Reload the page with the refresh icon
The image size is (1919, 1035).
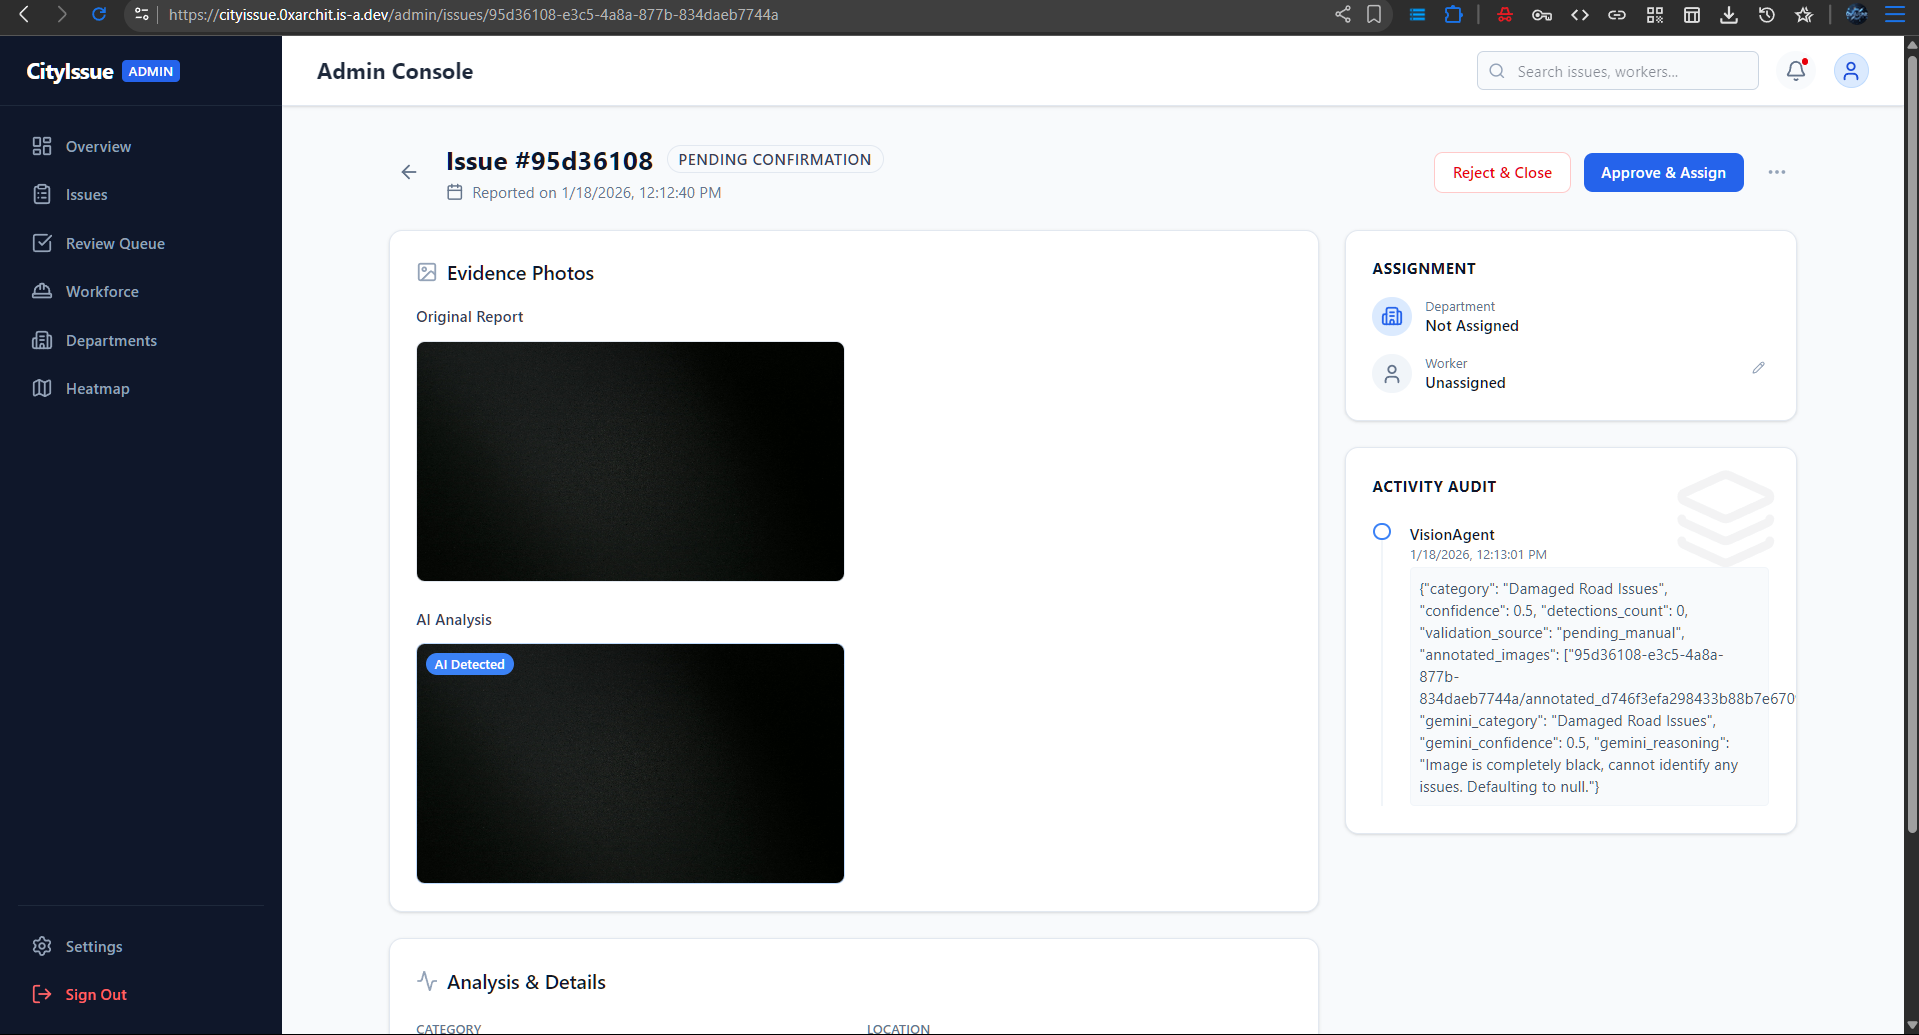[99, 14]
